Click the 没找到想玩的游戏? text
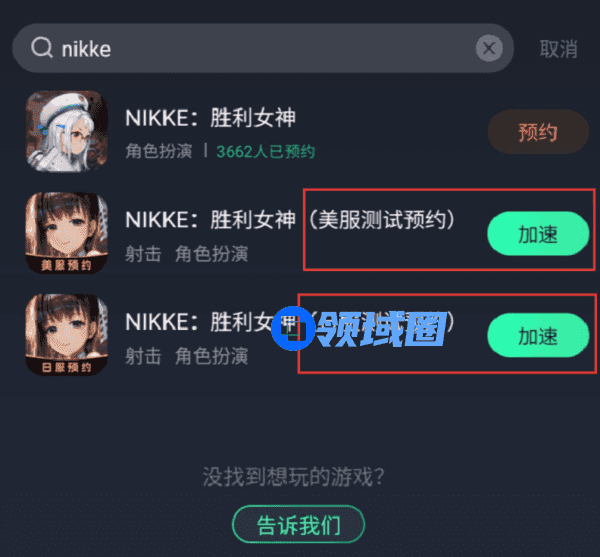 [x=293, y=477]
